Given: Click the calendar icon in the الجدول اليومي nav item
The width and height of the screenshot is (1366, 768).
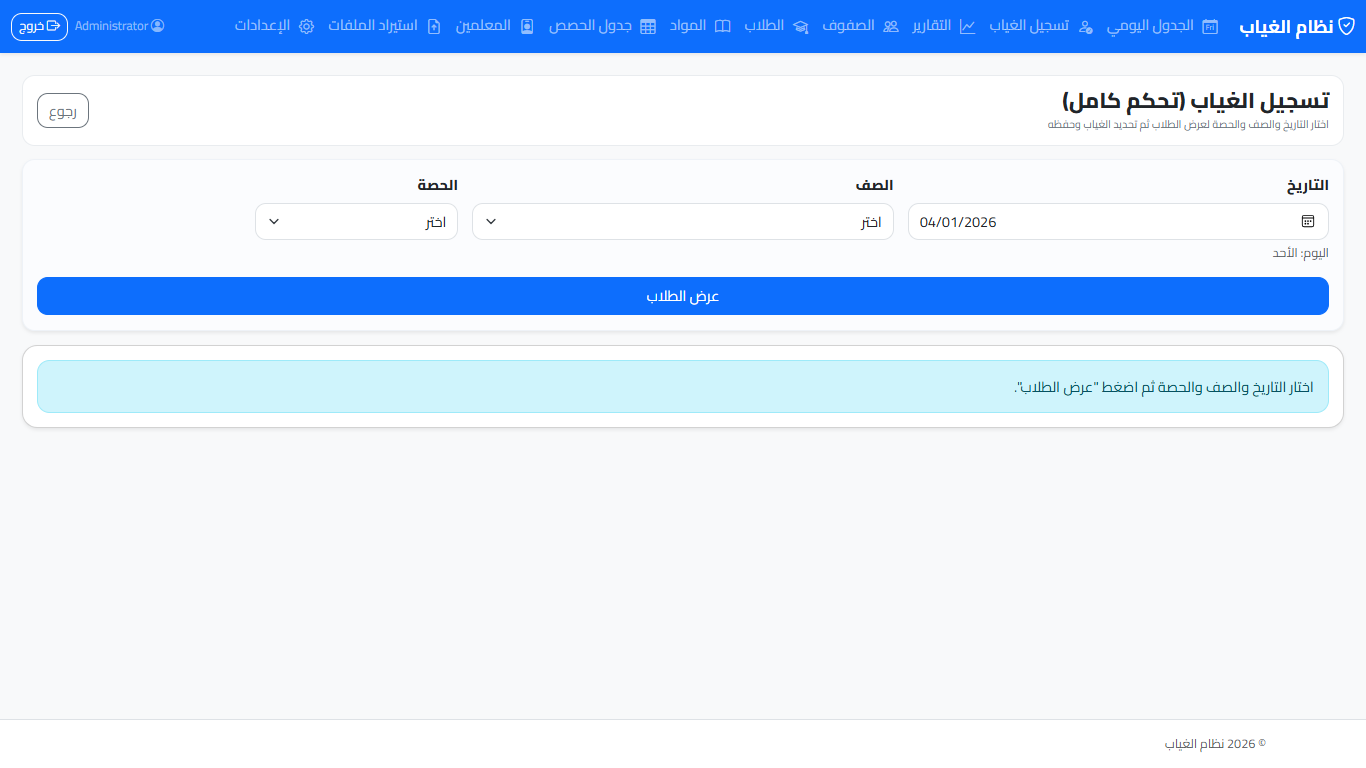Looking at the screenshot, I should pos(1210,26).
